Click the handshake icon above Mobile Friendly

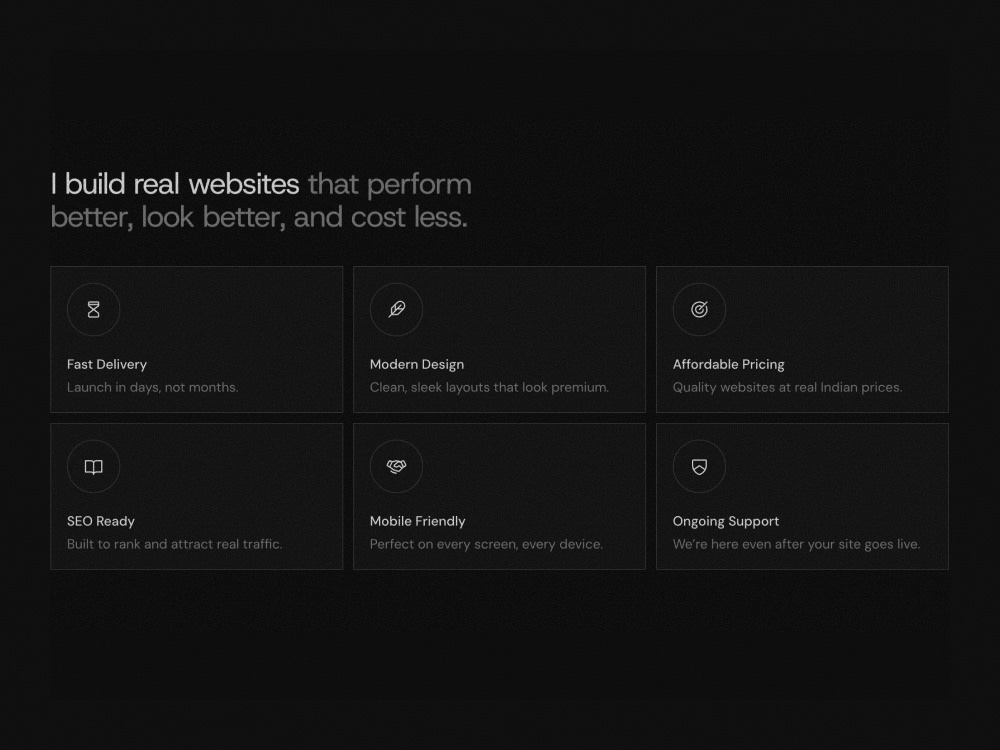pos(397,466)
